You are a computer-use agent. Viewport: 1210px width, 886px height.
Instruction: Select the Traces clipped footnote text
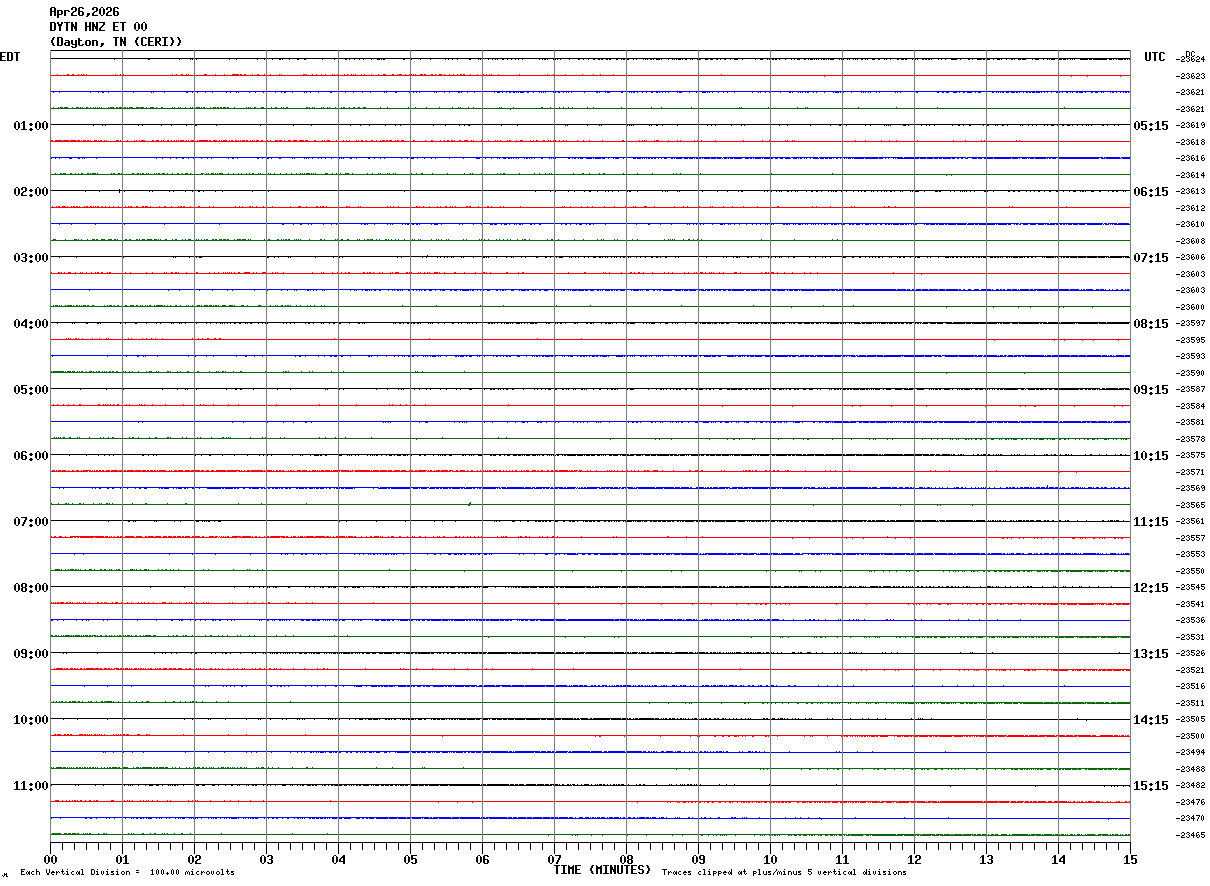pyautogui.click(x=784, y=873)
